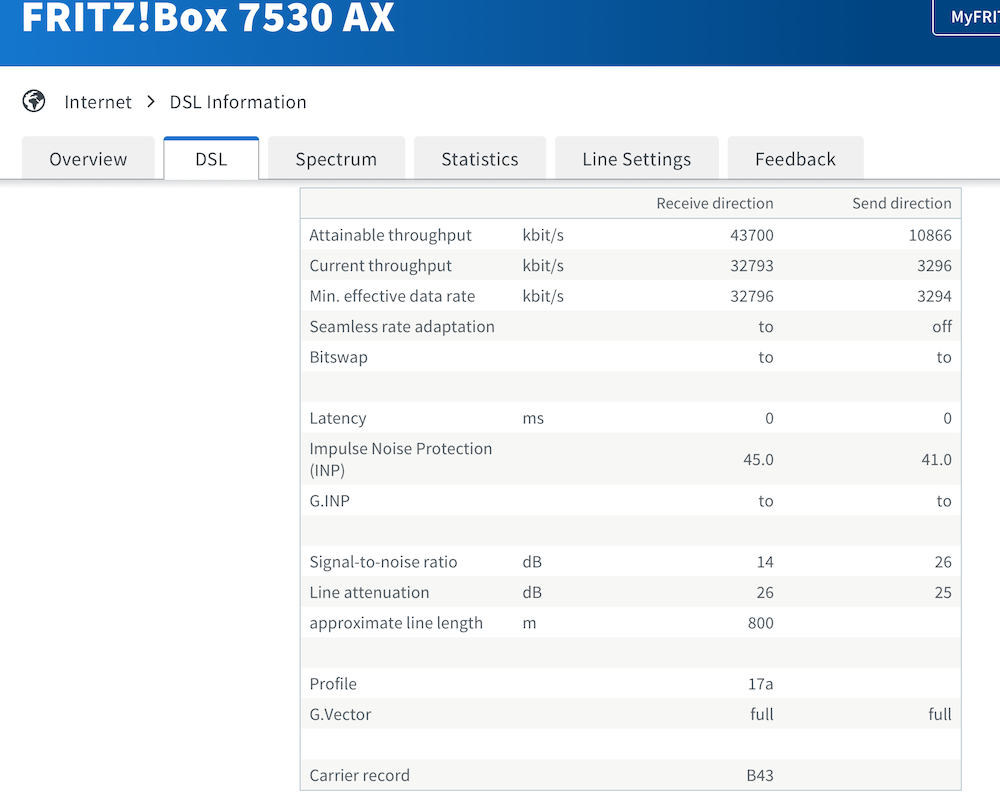
Task: Select the Signal-to-noise ratio label
Action: pyautogui.click(x=383, y=562)
